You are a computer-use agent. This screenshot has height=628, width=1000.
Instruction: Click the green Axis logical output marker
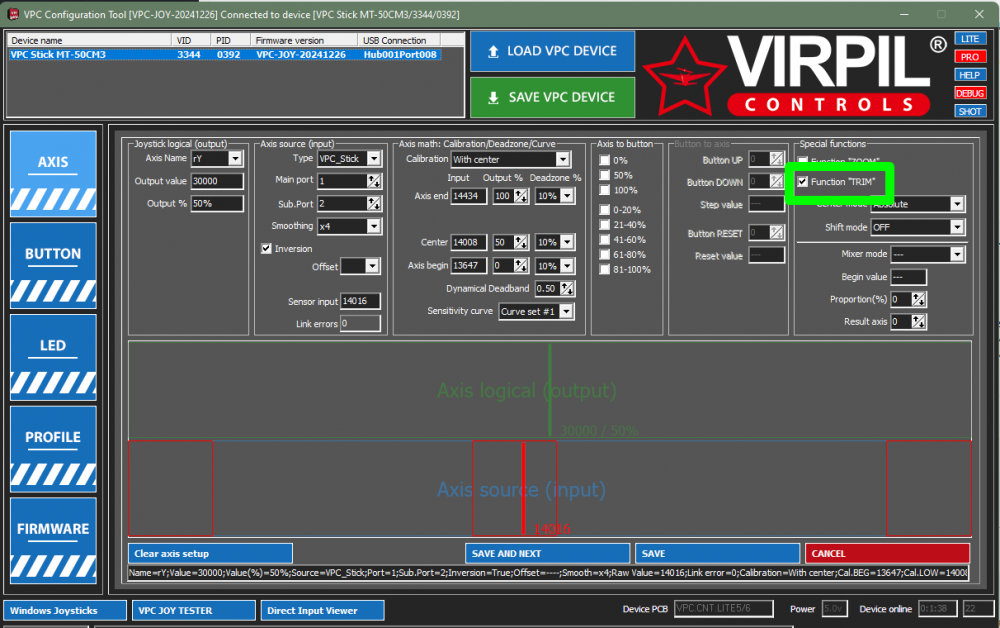pos(550,390)
